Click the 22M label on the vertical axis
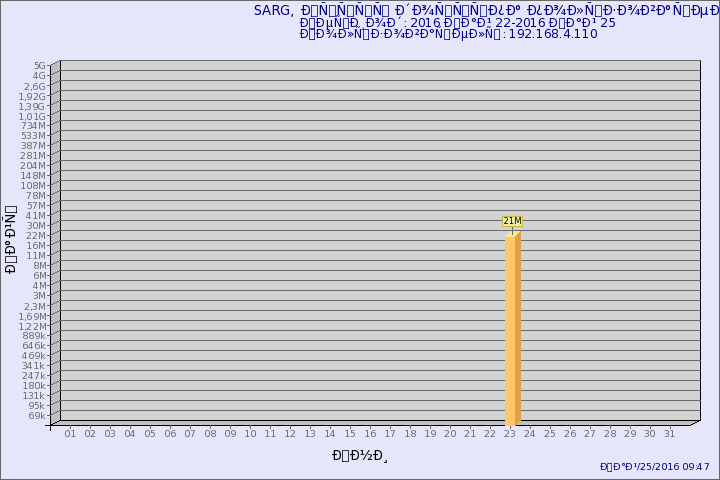 coord(37,236)
